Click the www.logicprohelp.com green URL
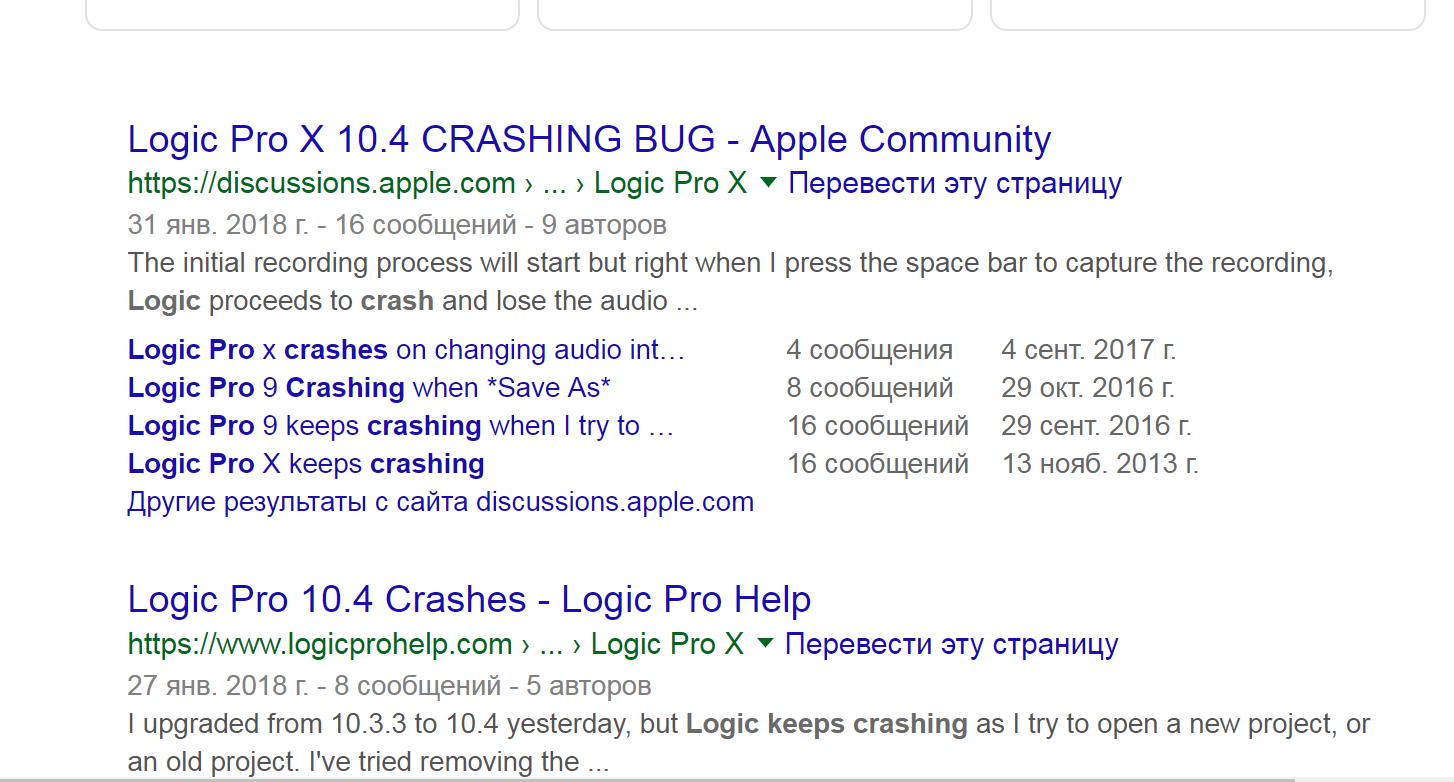1454x782 pixels. (x=436, y=644)
